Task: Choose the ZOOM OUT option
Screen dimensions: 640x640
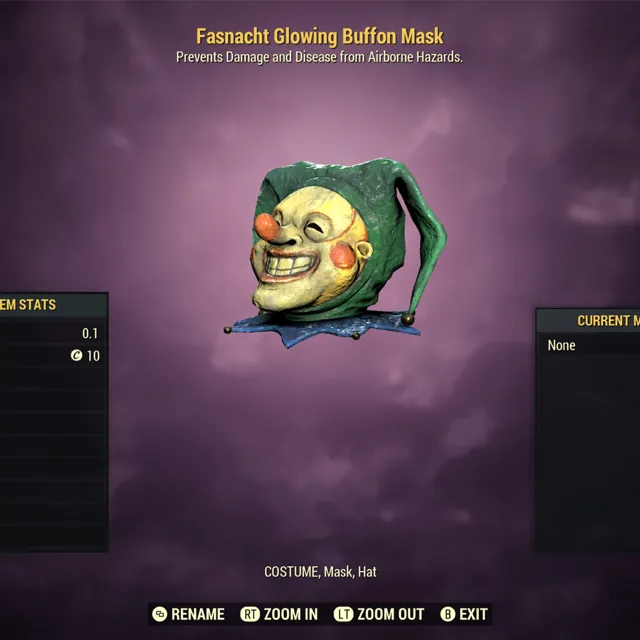Action: (x=391, y=614)
